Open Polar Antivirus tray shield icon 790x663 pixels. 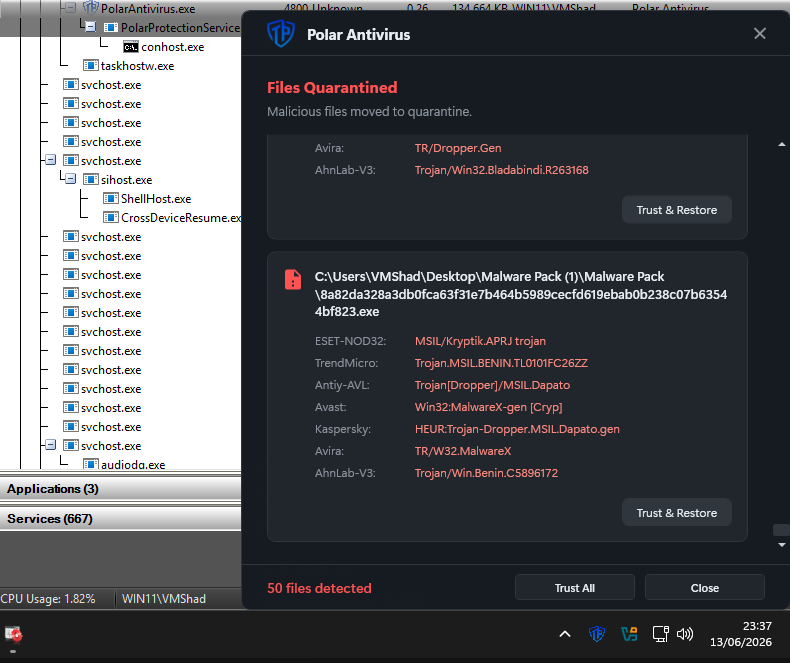click(x=597, y=634)
